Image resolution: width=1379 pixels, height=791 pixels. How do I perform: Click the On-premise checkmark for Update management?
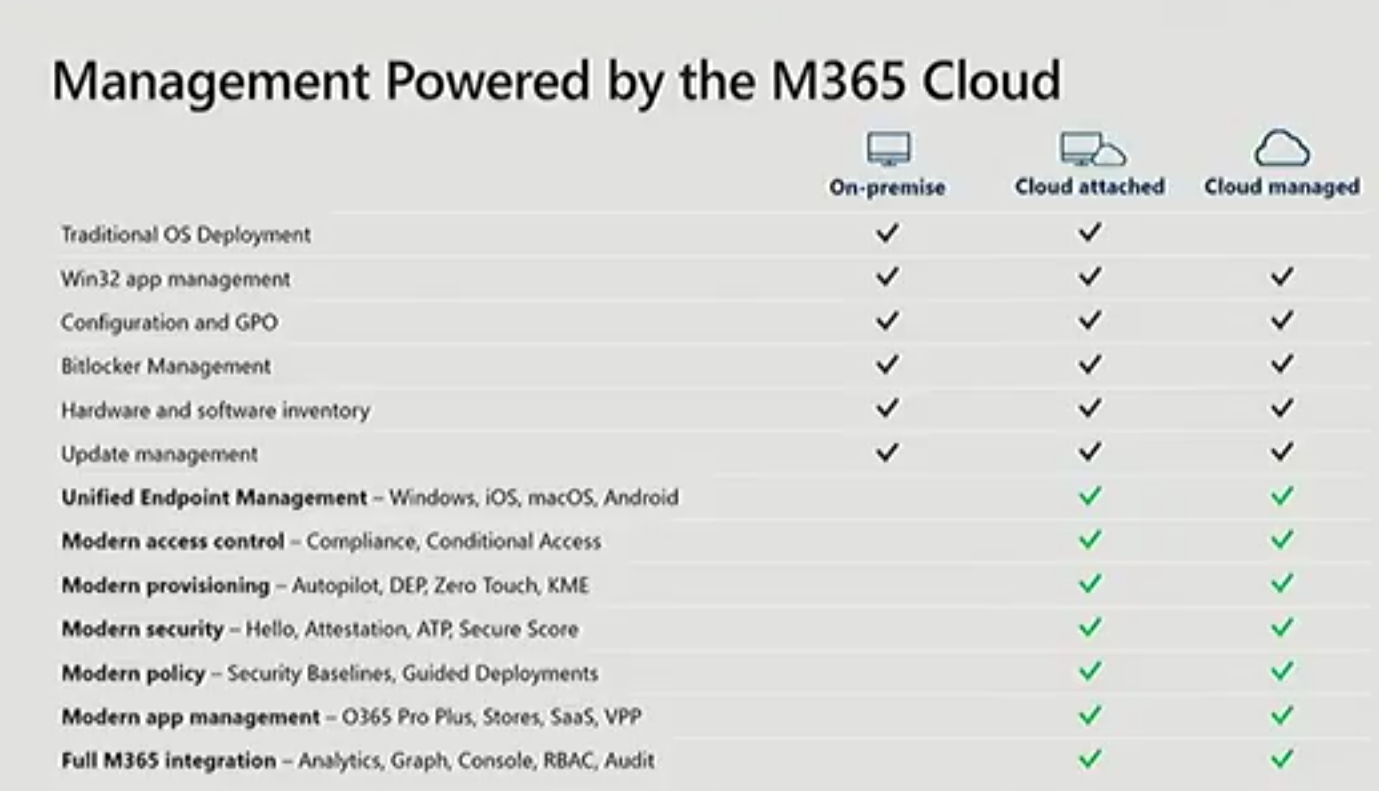point(887,453)
